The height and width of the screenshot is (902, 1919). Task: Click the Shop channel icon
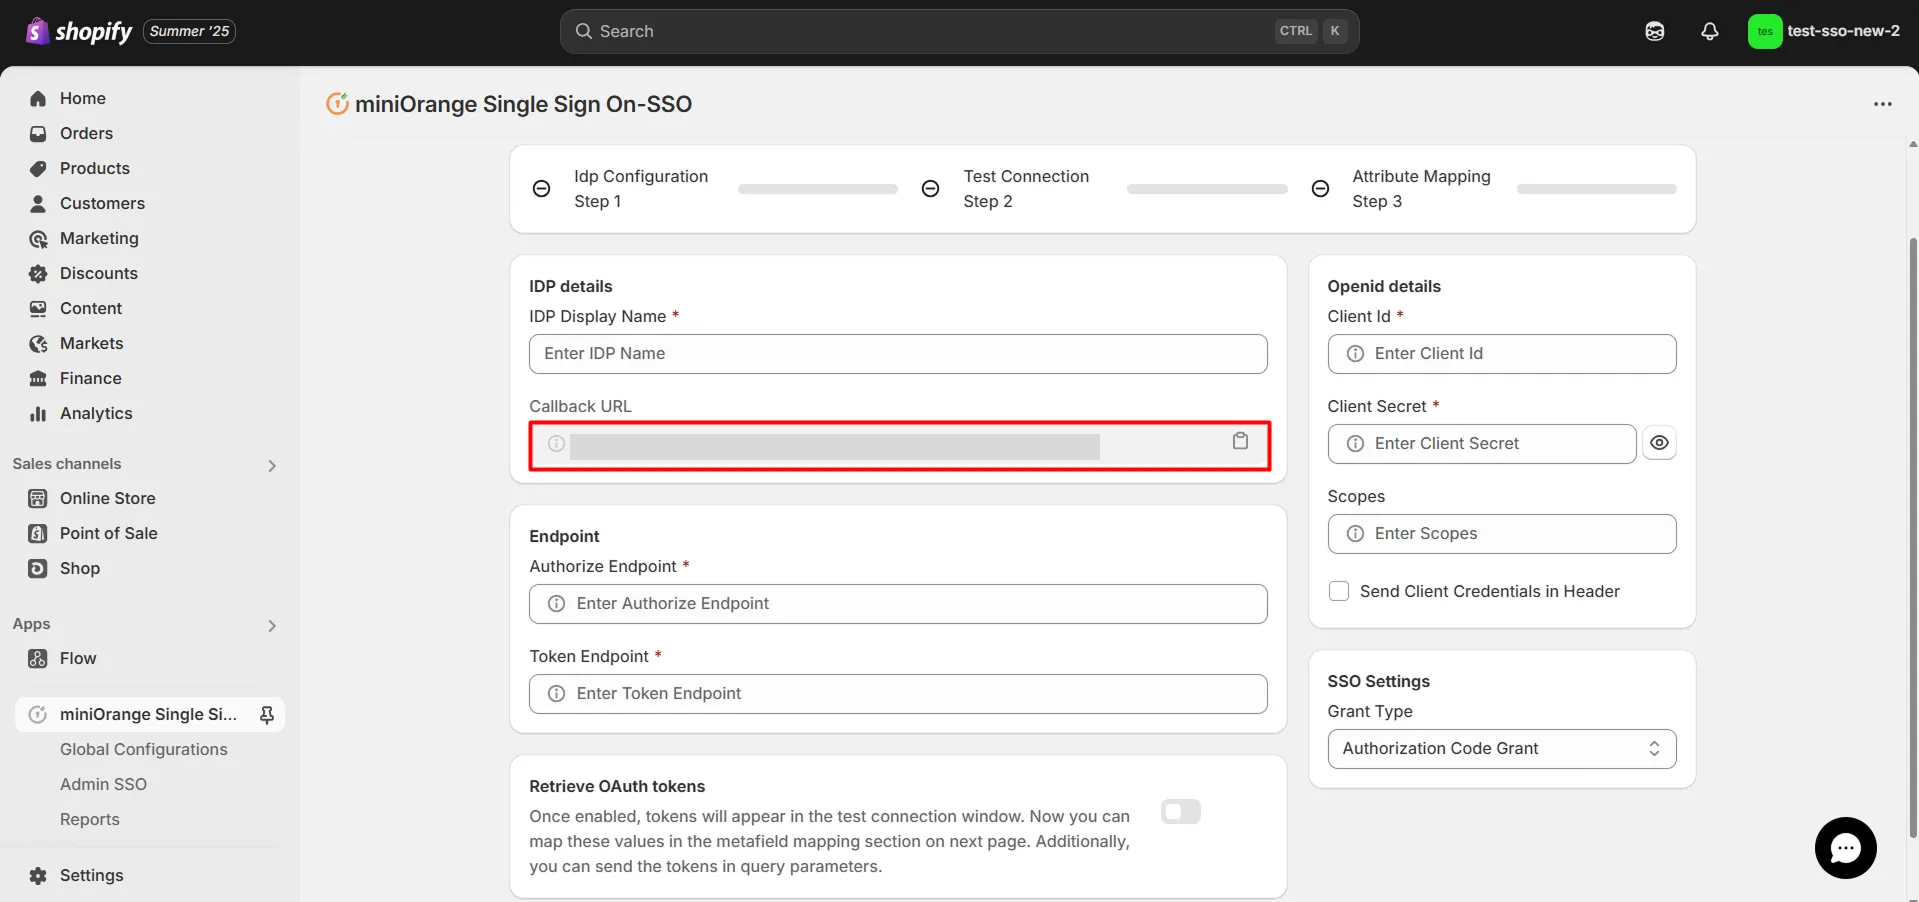[38, 568]
